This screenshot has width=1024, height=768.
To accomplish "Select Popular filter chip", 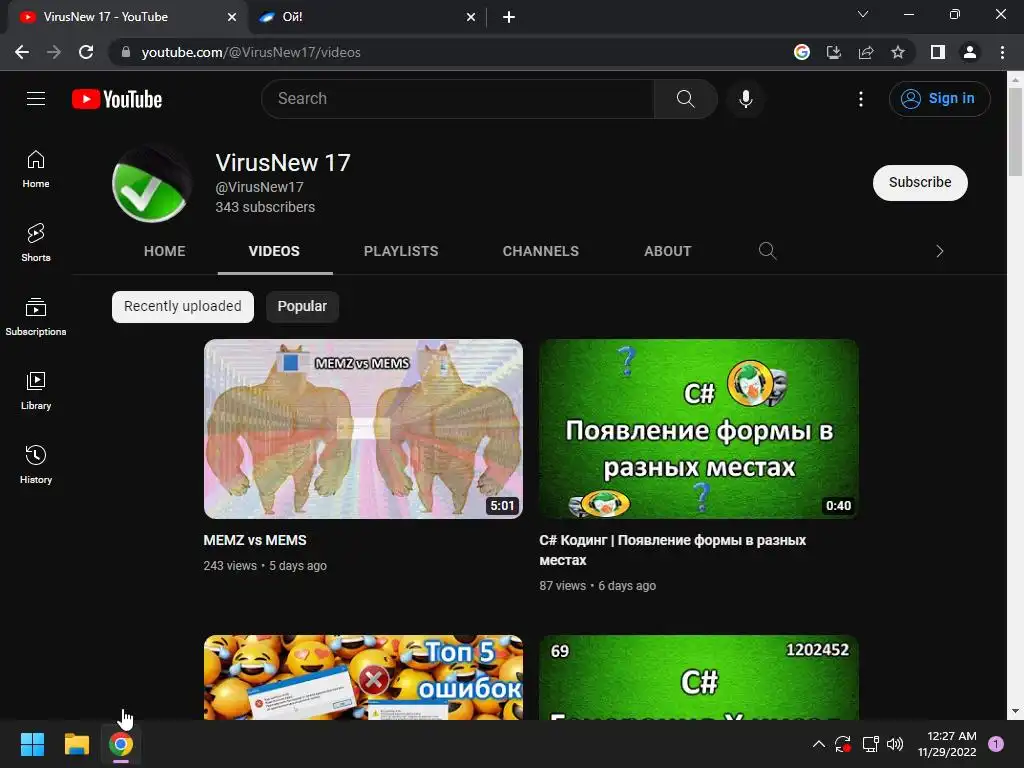I will 302,306.
